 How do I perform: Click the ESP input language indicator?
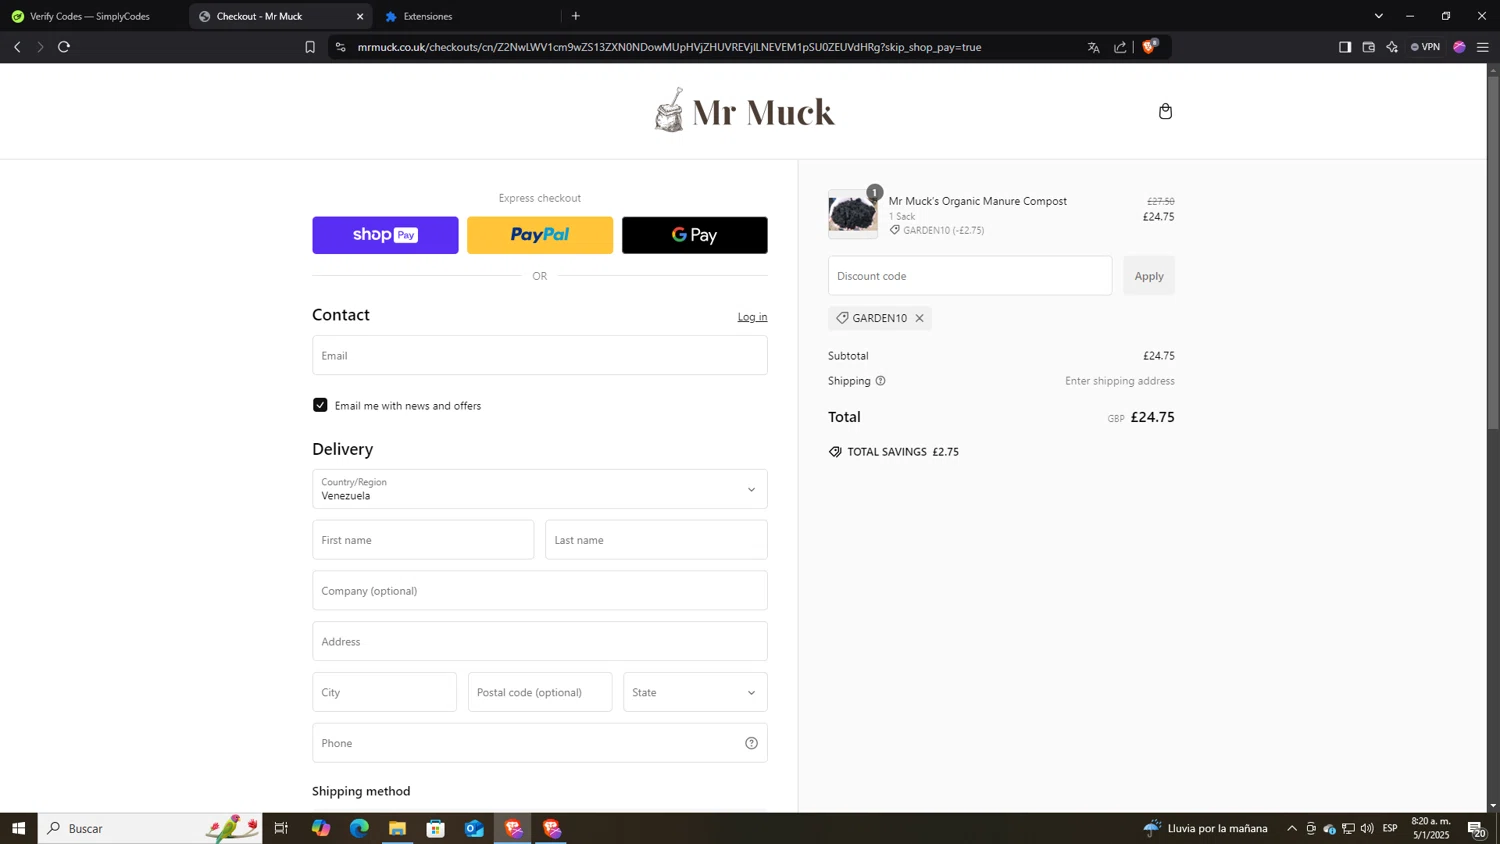[1390, 828]
